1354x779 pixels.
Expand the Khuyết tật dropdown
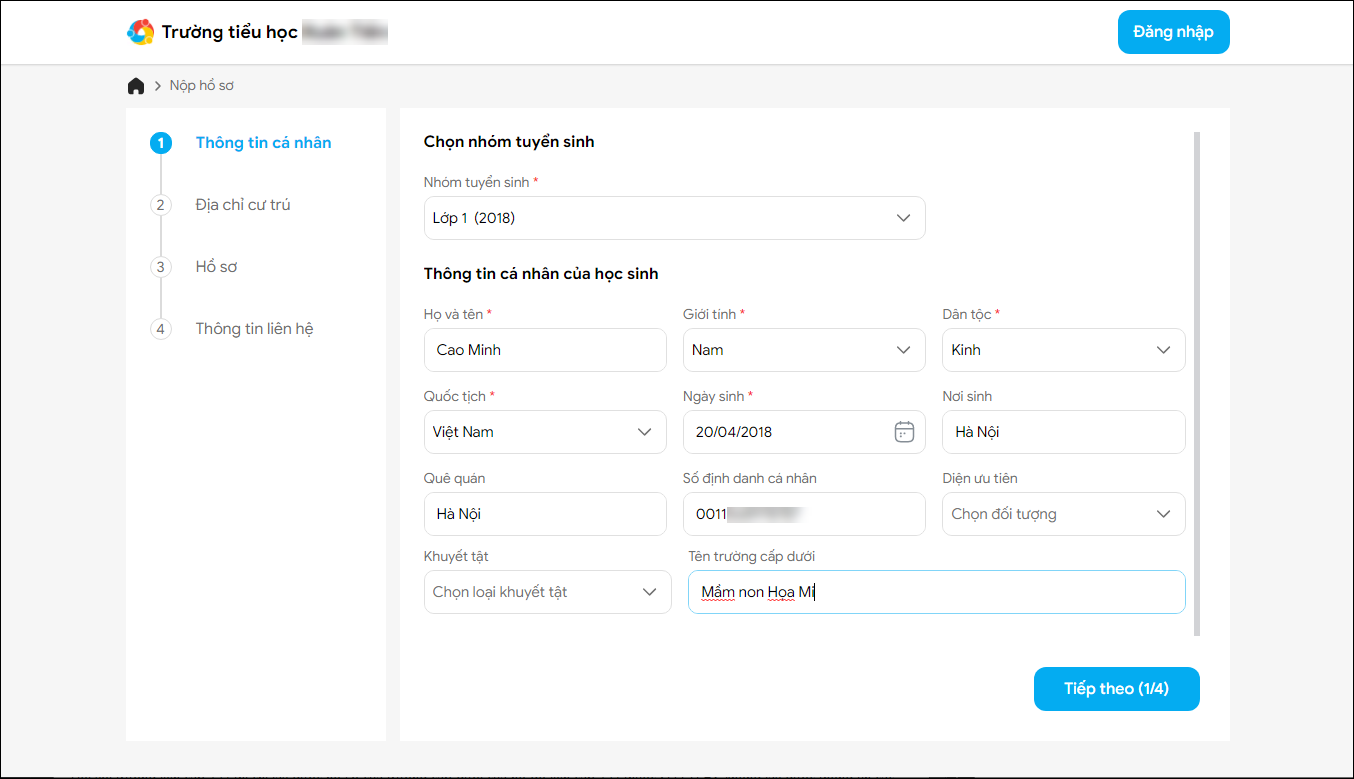(x=547, y=592)
